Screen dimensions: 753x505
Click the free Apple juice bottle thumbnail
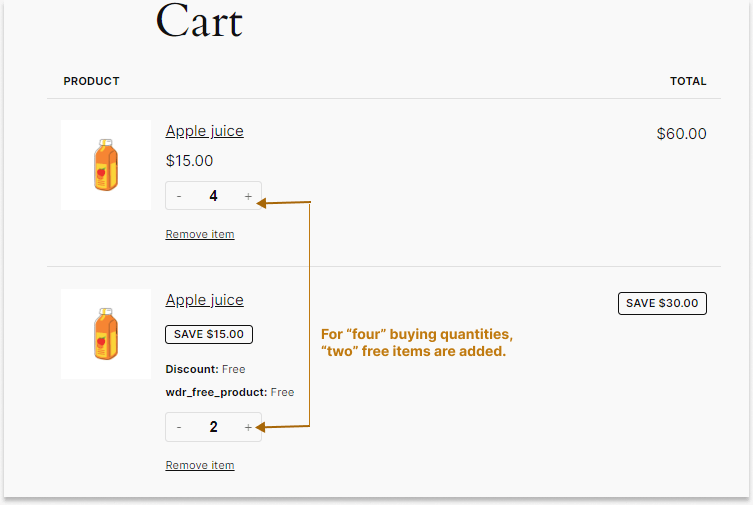coord(106,334)
